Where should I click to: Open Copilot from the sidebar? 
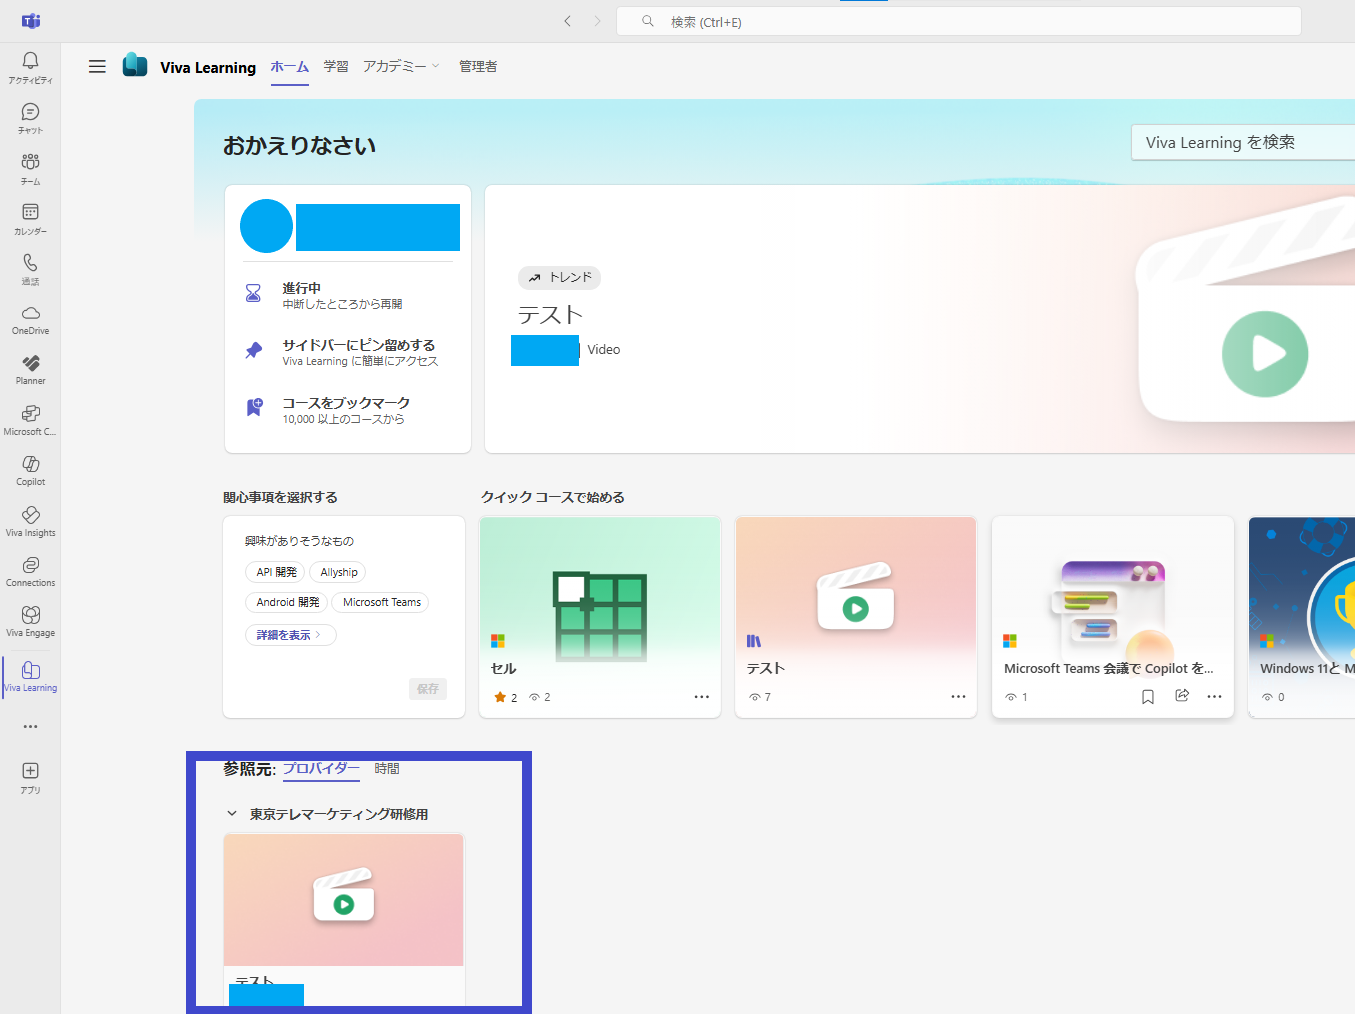point(30,470)
